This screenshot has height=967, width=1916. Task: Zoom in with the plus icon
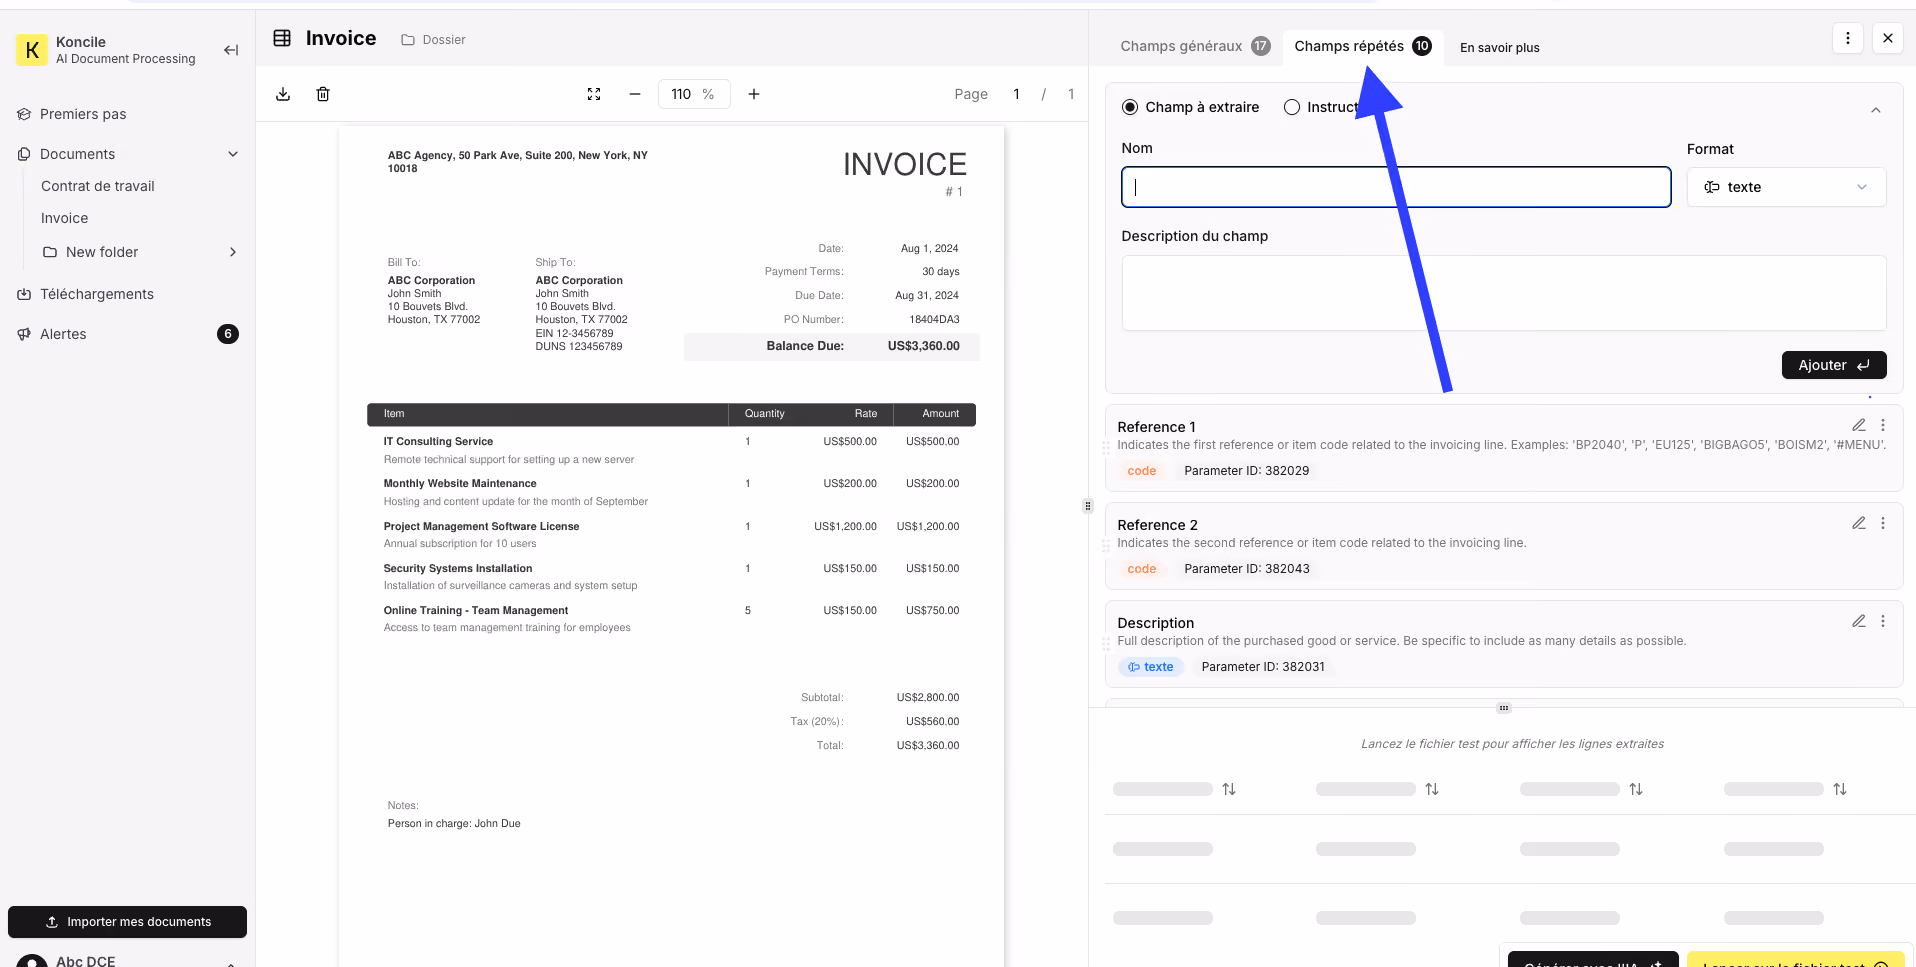click(754, 94)
